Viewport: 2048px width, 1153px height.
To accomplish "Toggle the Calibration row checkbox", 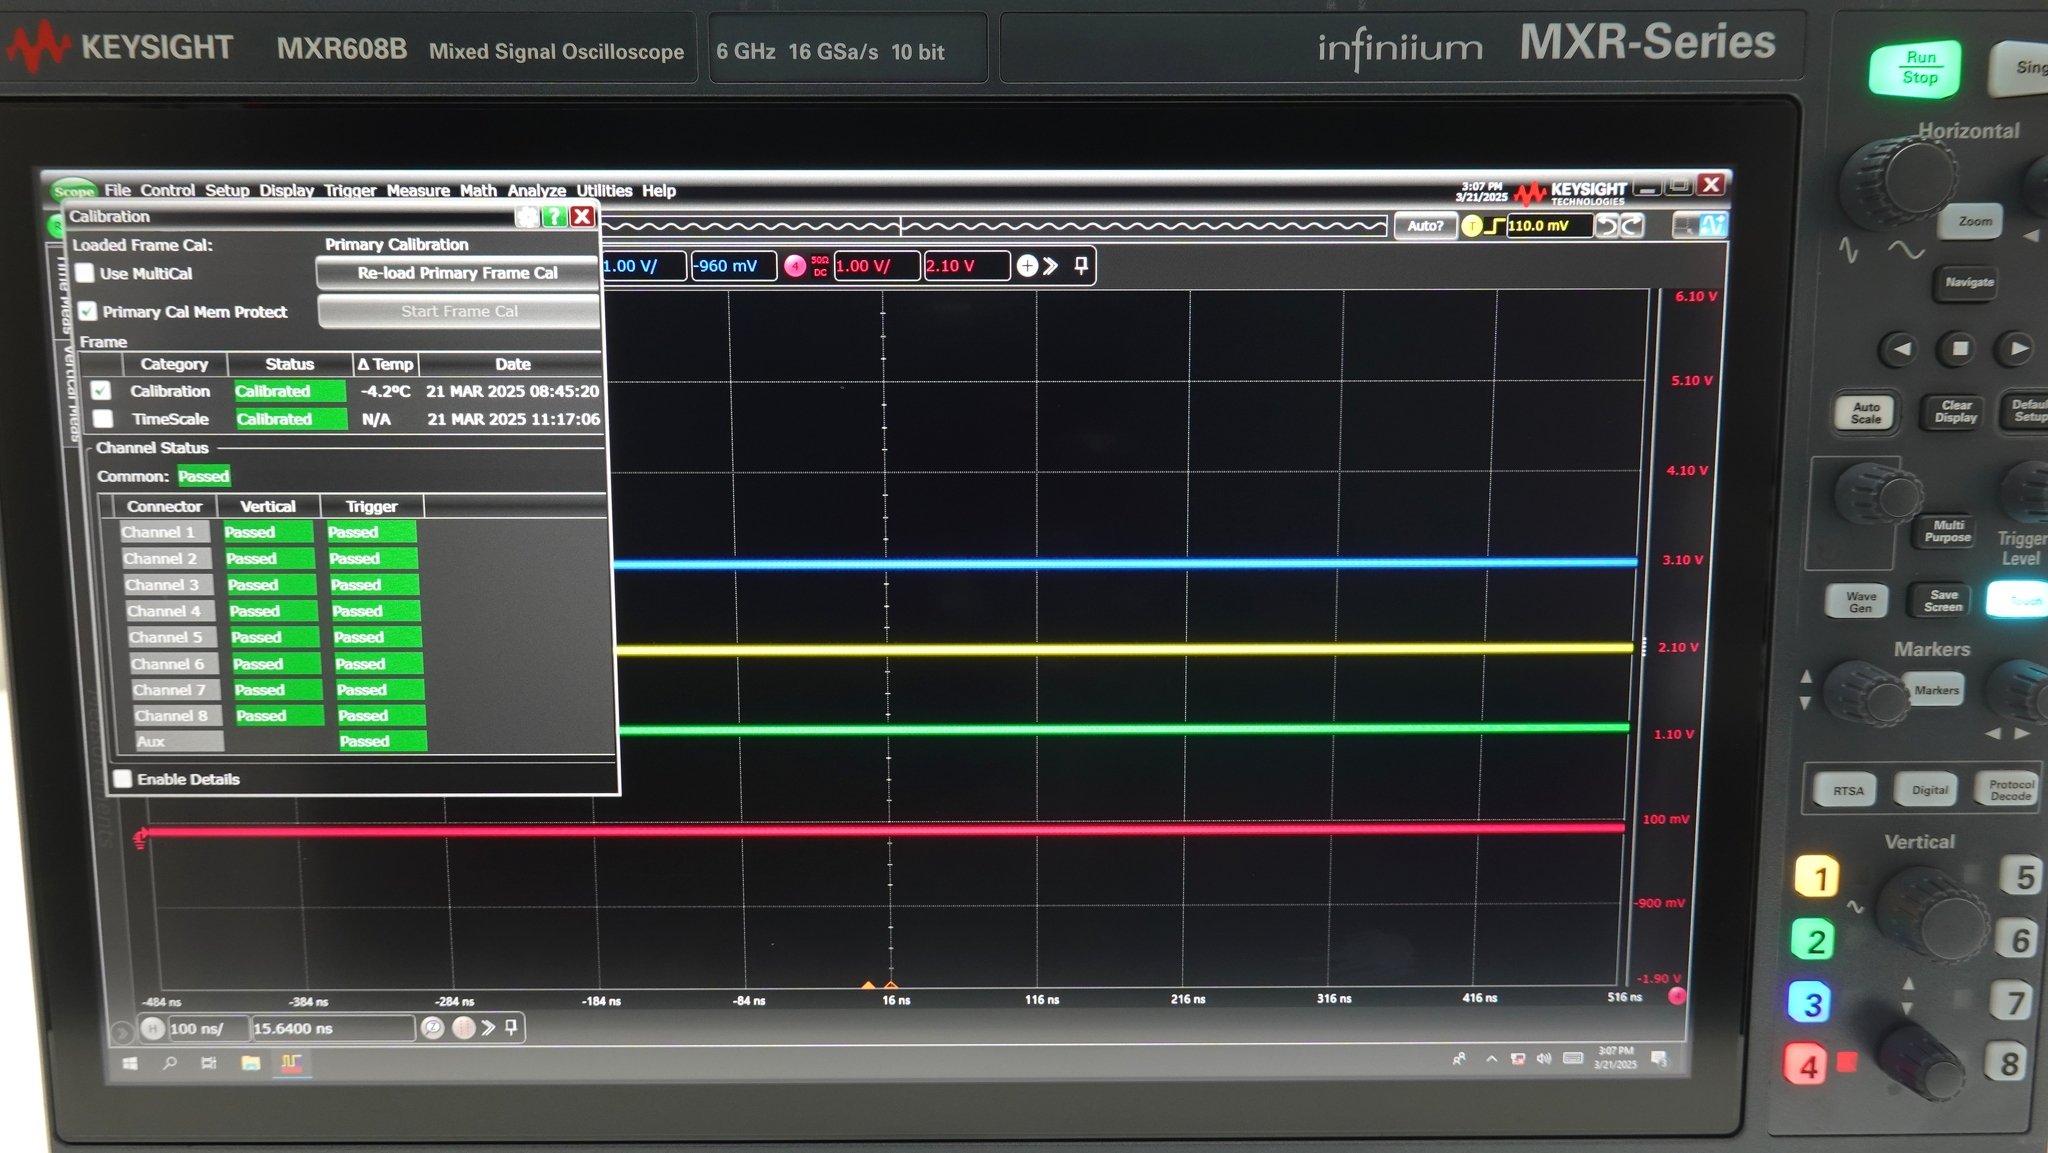I will [x=101, y=391].
